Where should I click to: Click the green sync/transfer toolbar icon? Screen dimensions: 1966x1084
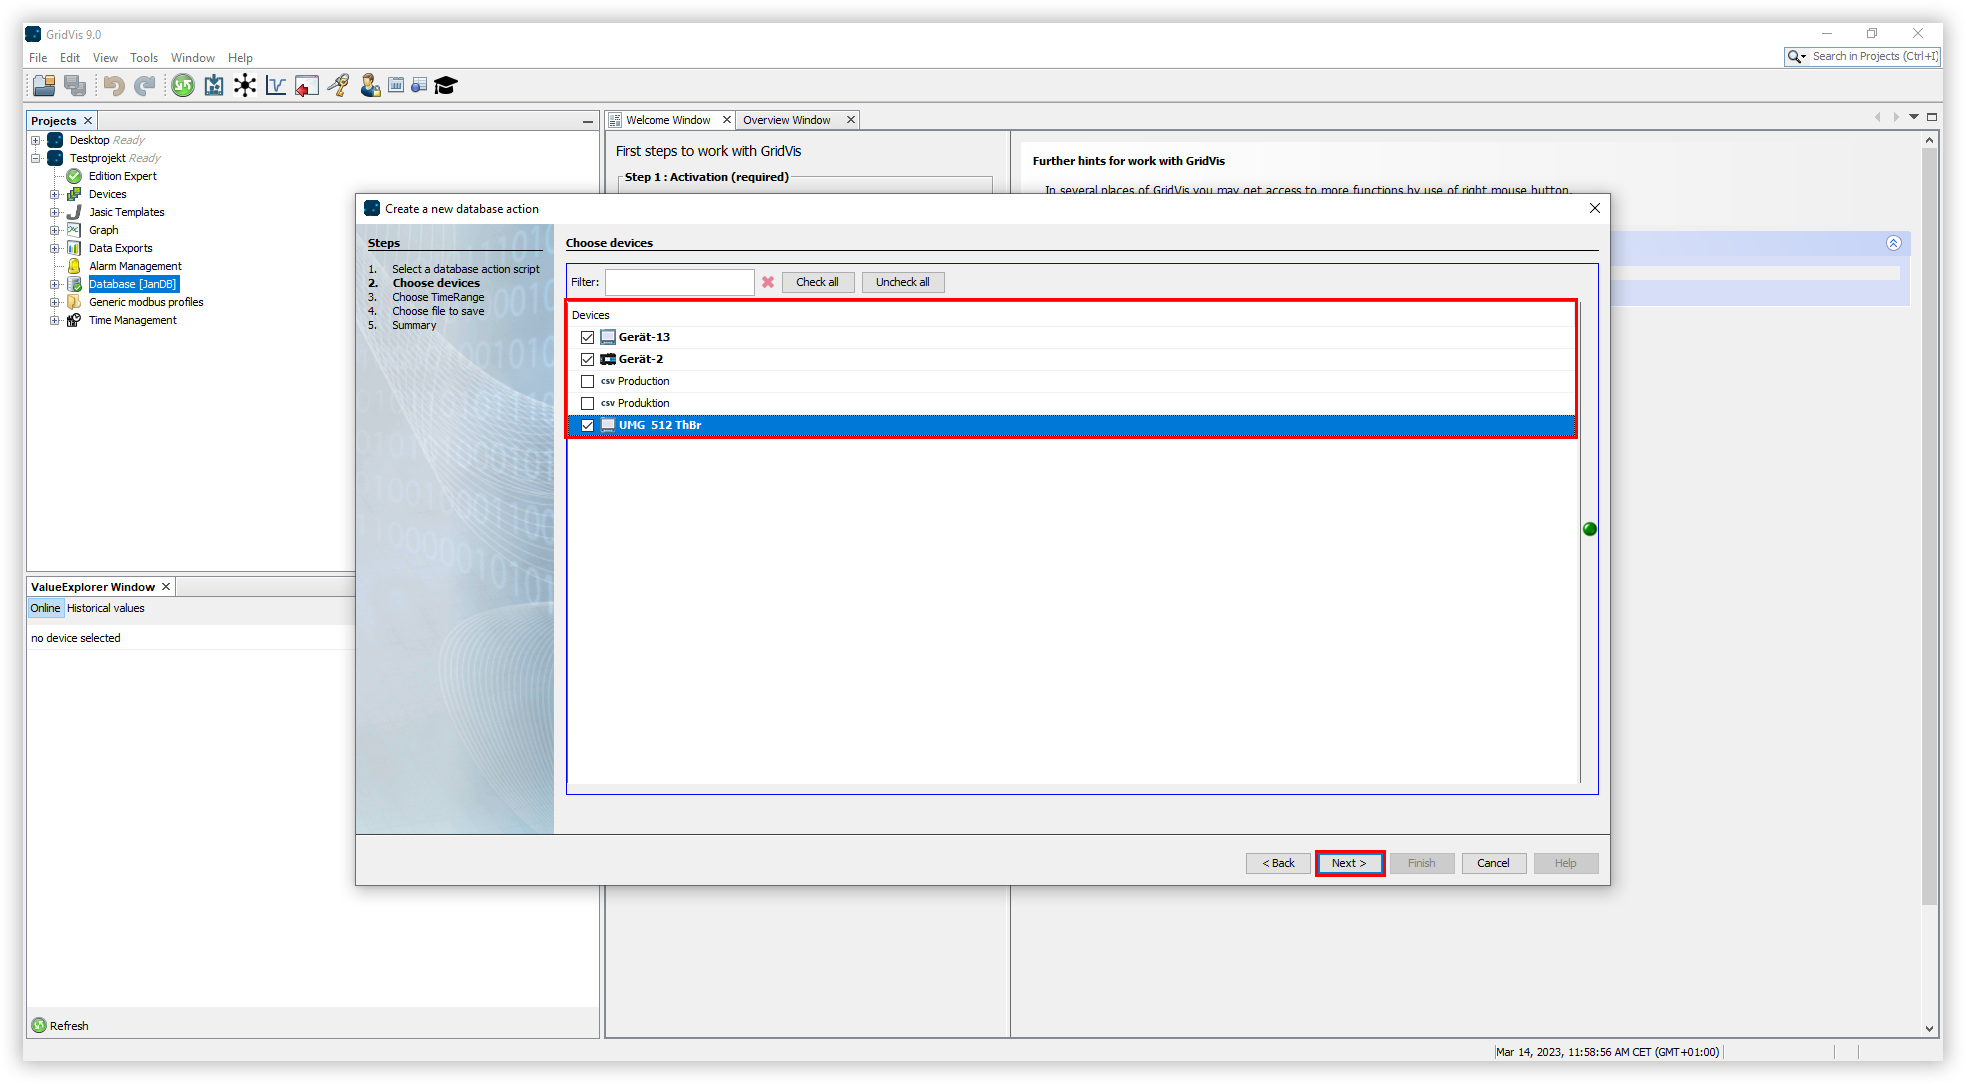[x=183, y=85]
